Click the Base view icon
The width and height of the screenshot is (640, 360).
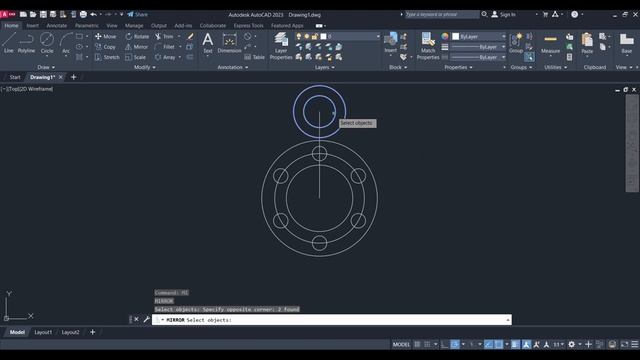627,42
